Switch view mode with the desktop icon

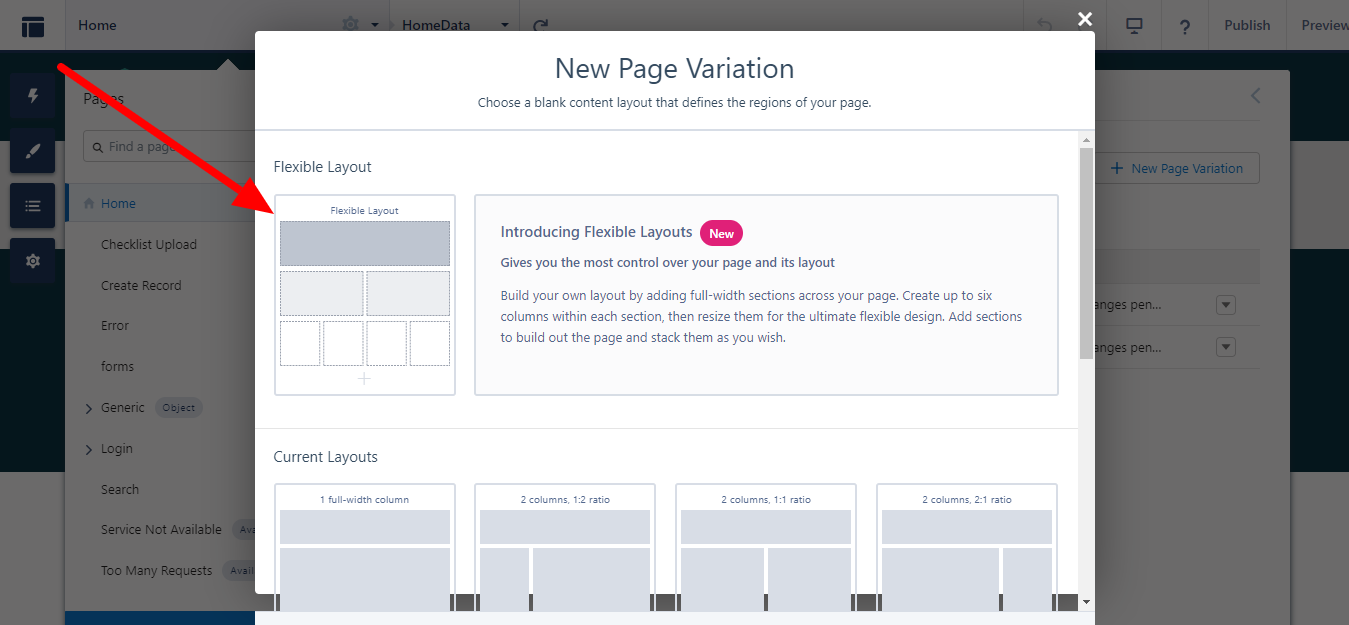point(1134,26)
